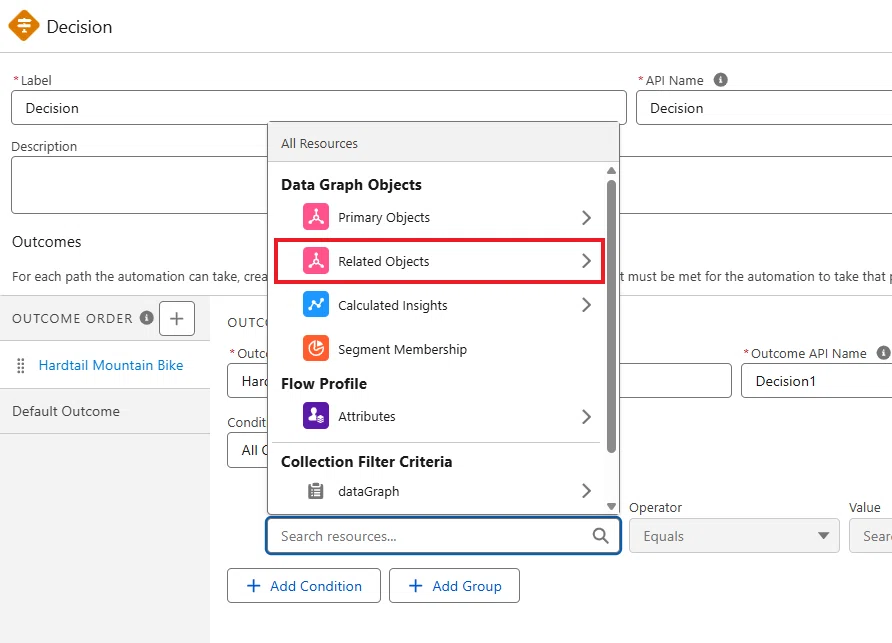
Task: Click the scroll down arrow in resource list
Action: pyautogui.click(x=611, y=506)
